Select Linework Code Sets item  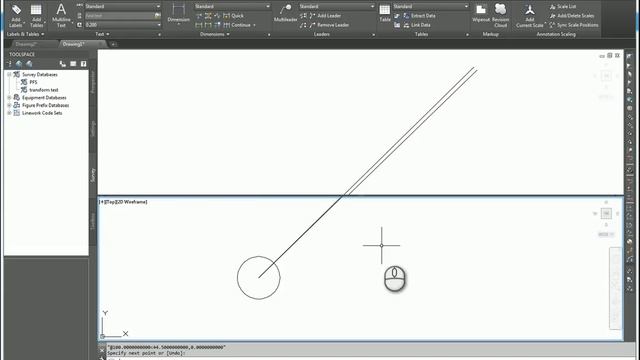pyautogui.click(x=42, y=113)
